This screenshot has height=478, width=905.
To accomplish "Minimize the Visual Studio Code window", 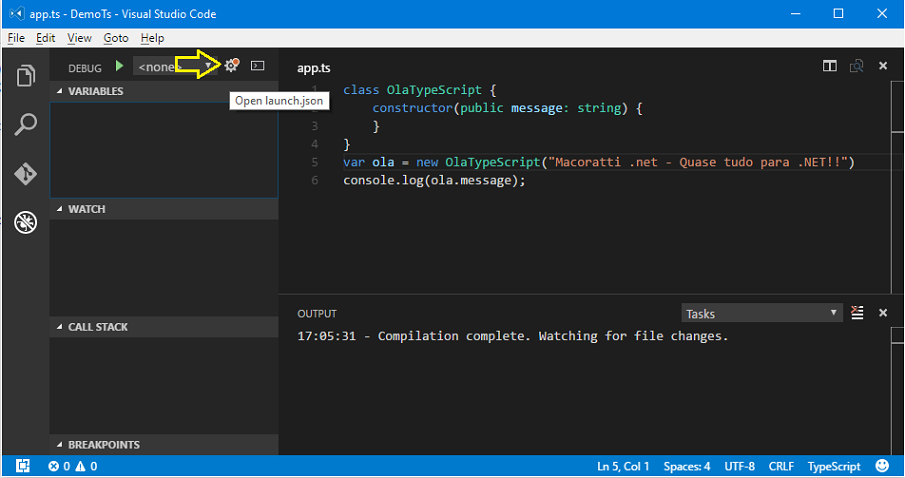I will [x=795, y=13].
